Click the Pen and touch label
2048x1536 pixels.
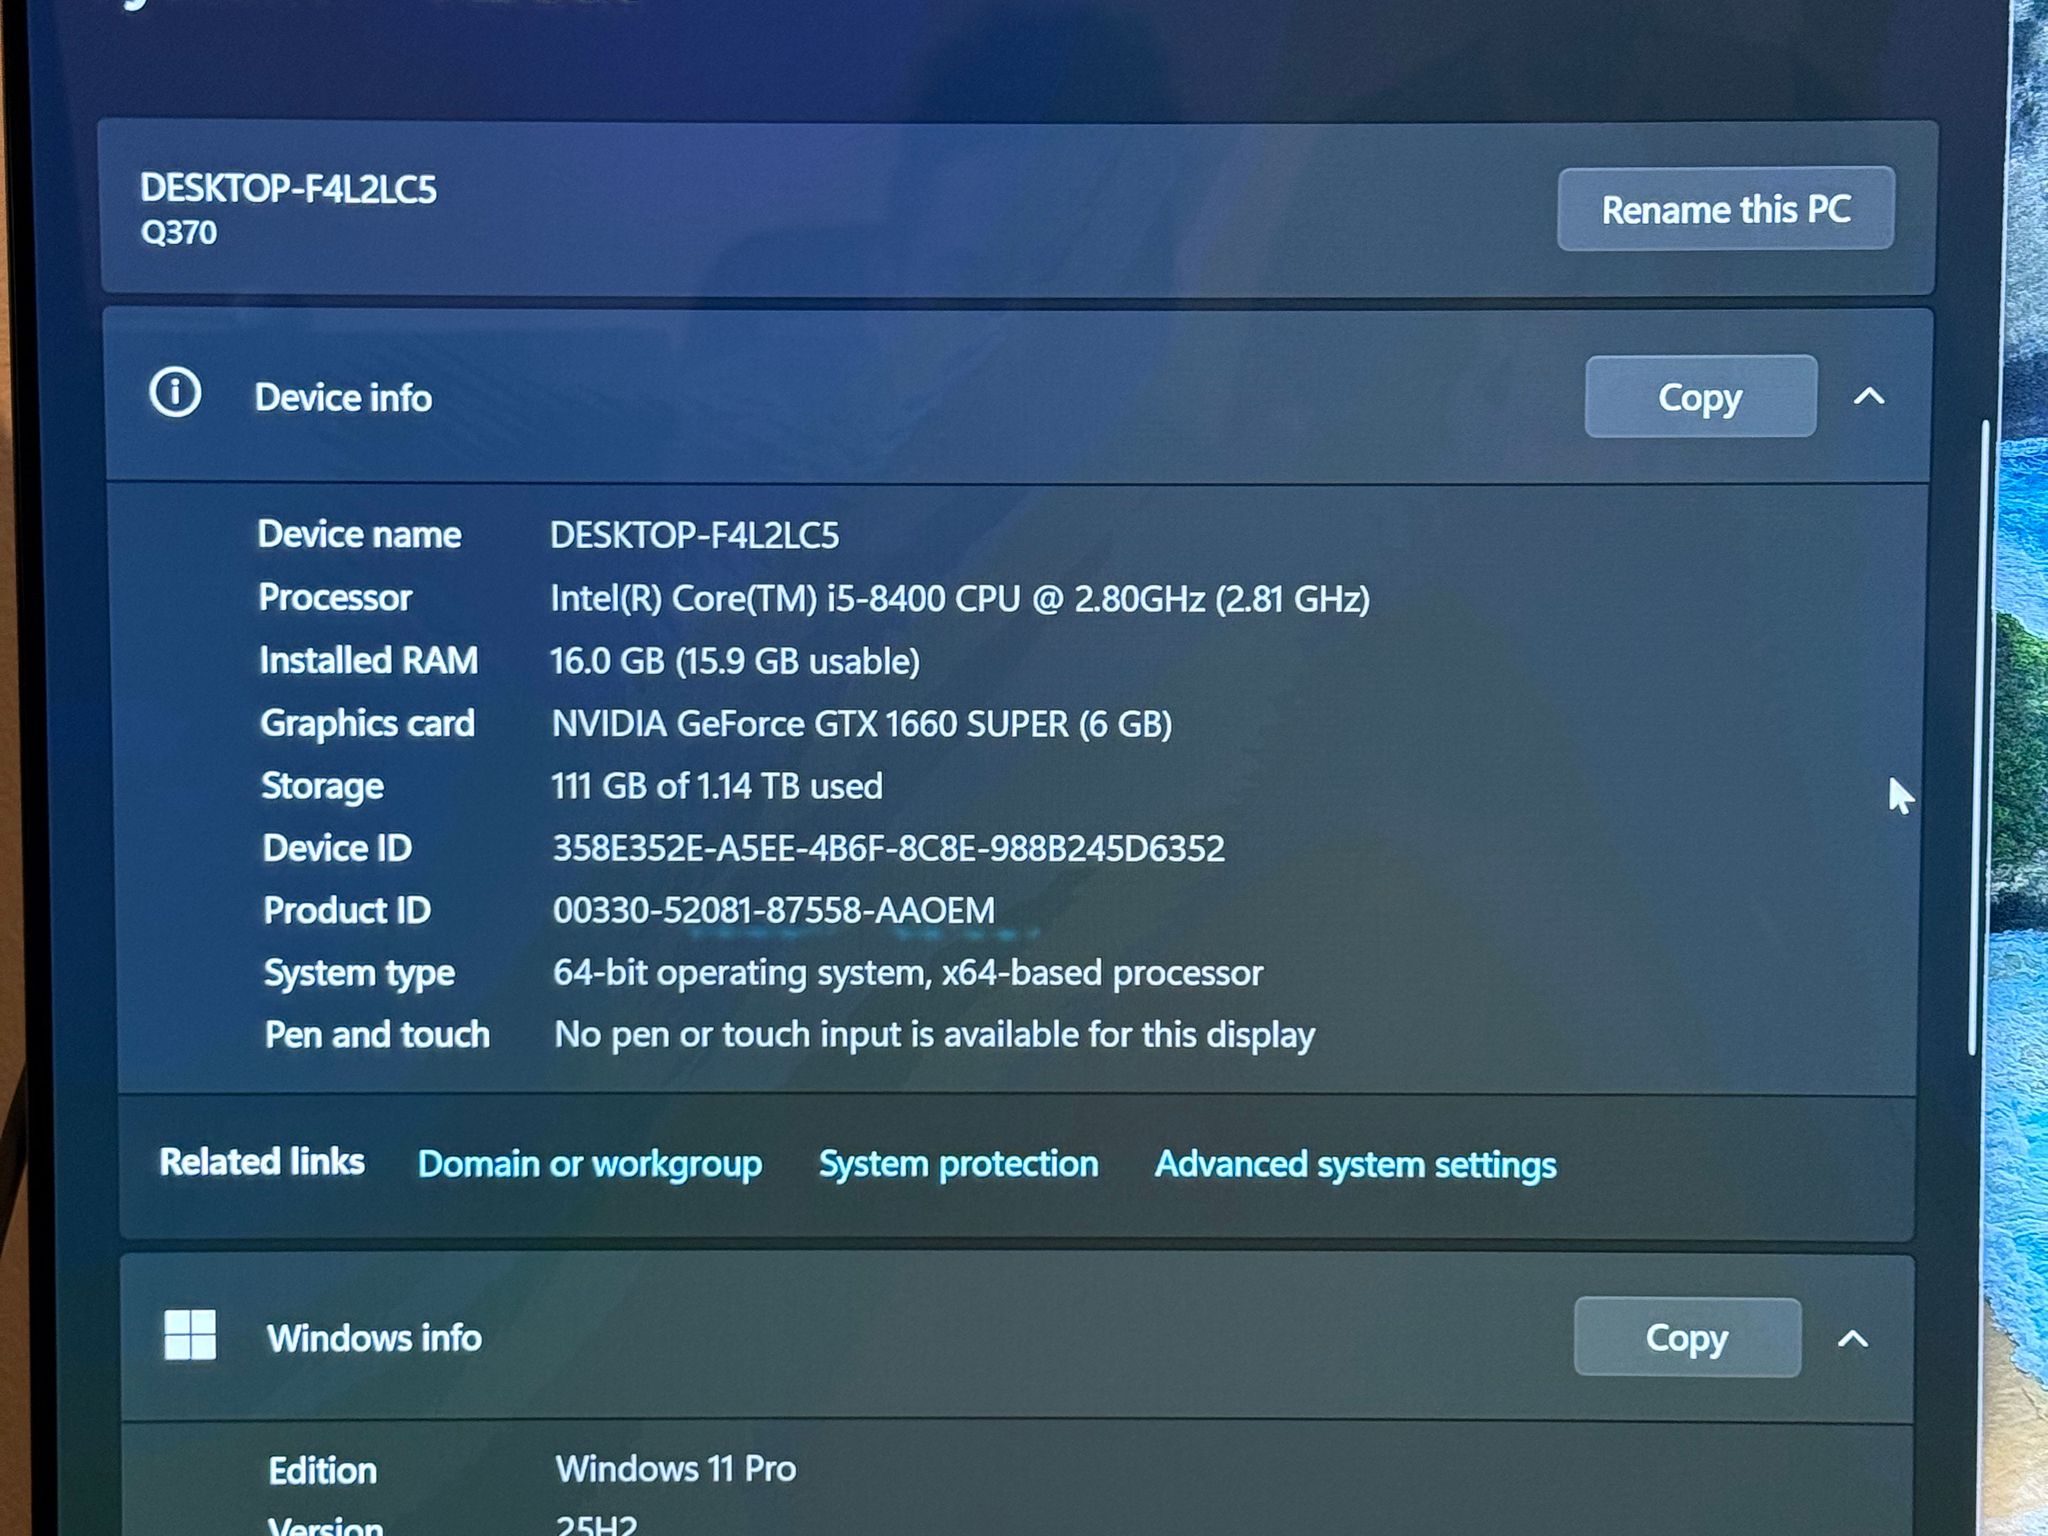click(x=377, y=1035)
